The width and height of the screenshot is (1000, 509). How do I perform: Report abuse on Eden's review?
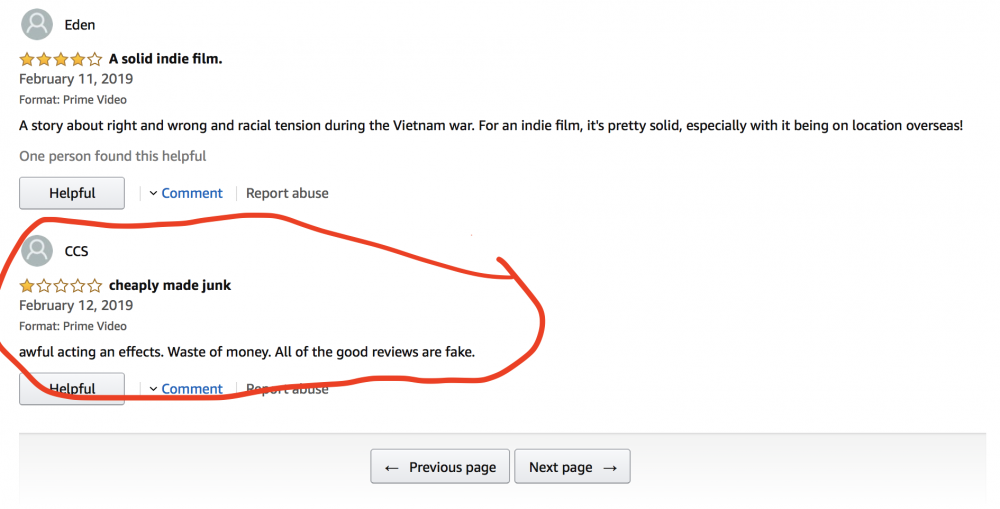tap(287, 193)
